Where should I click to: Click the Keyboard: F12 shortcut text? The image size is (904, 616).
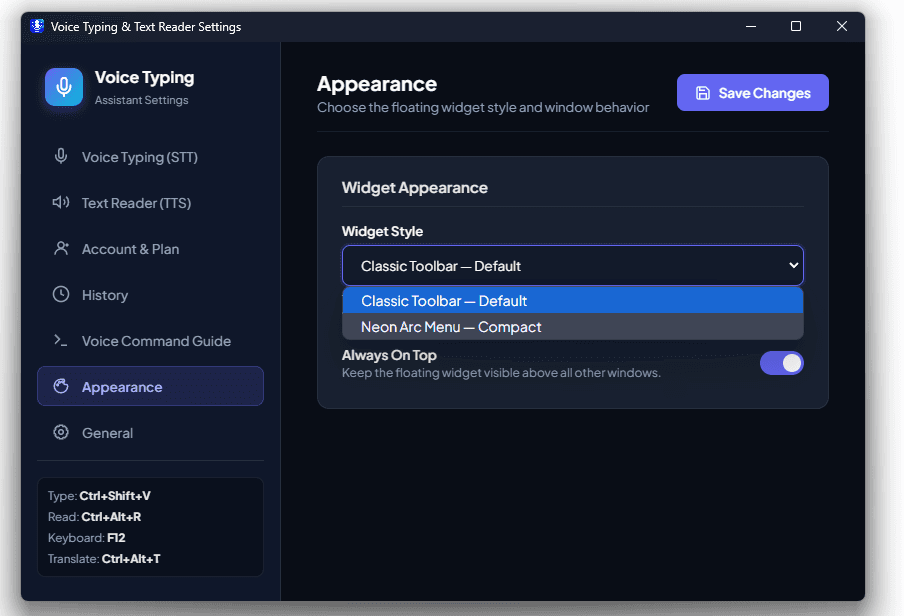(86, 538)
